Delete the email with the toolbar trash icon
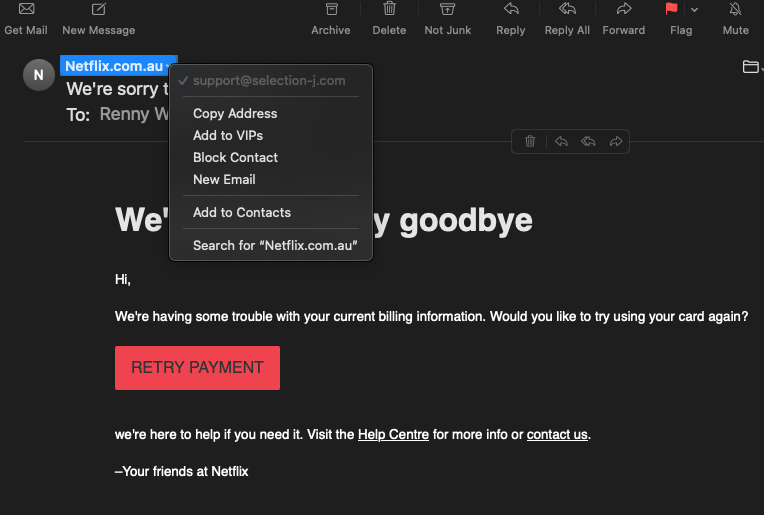This screenshot has height=515, width=764. click(x=389, y=10)
